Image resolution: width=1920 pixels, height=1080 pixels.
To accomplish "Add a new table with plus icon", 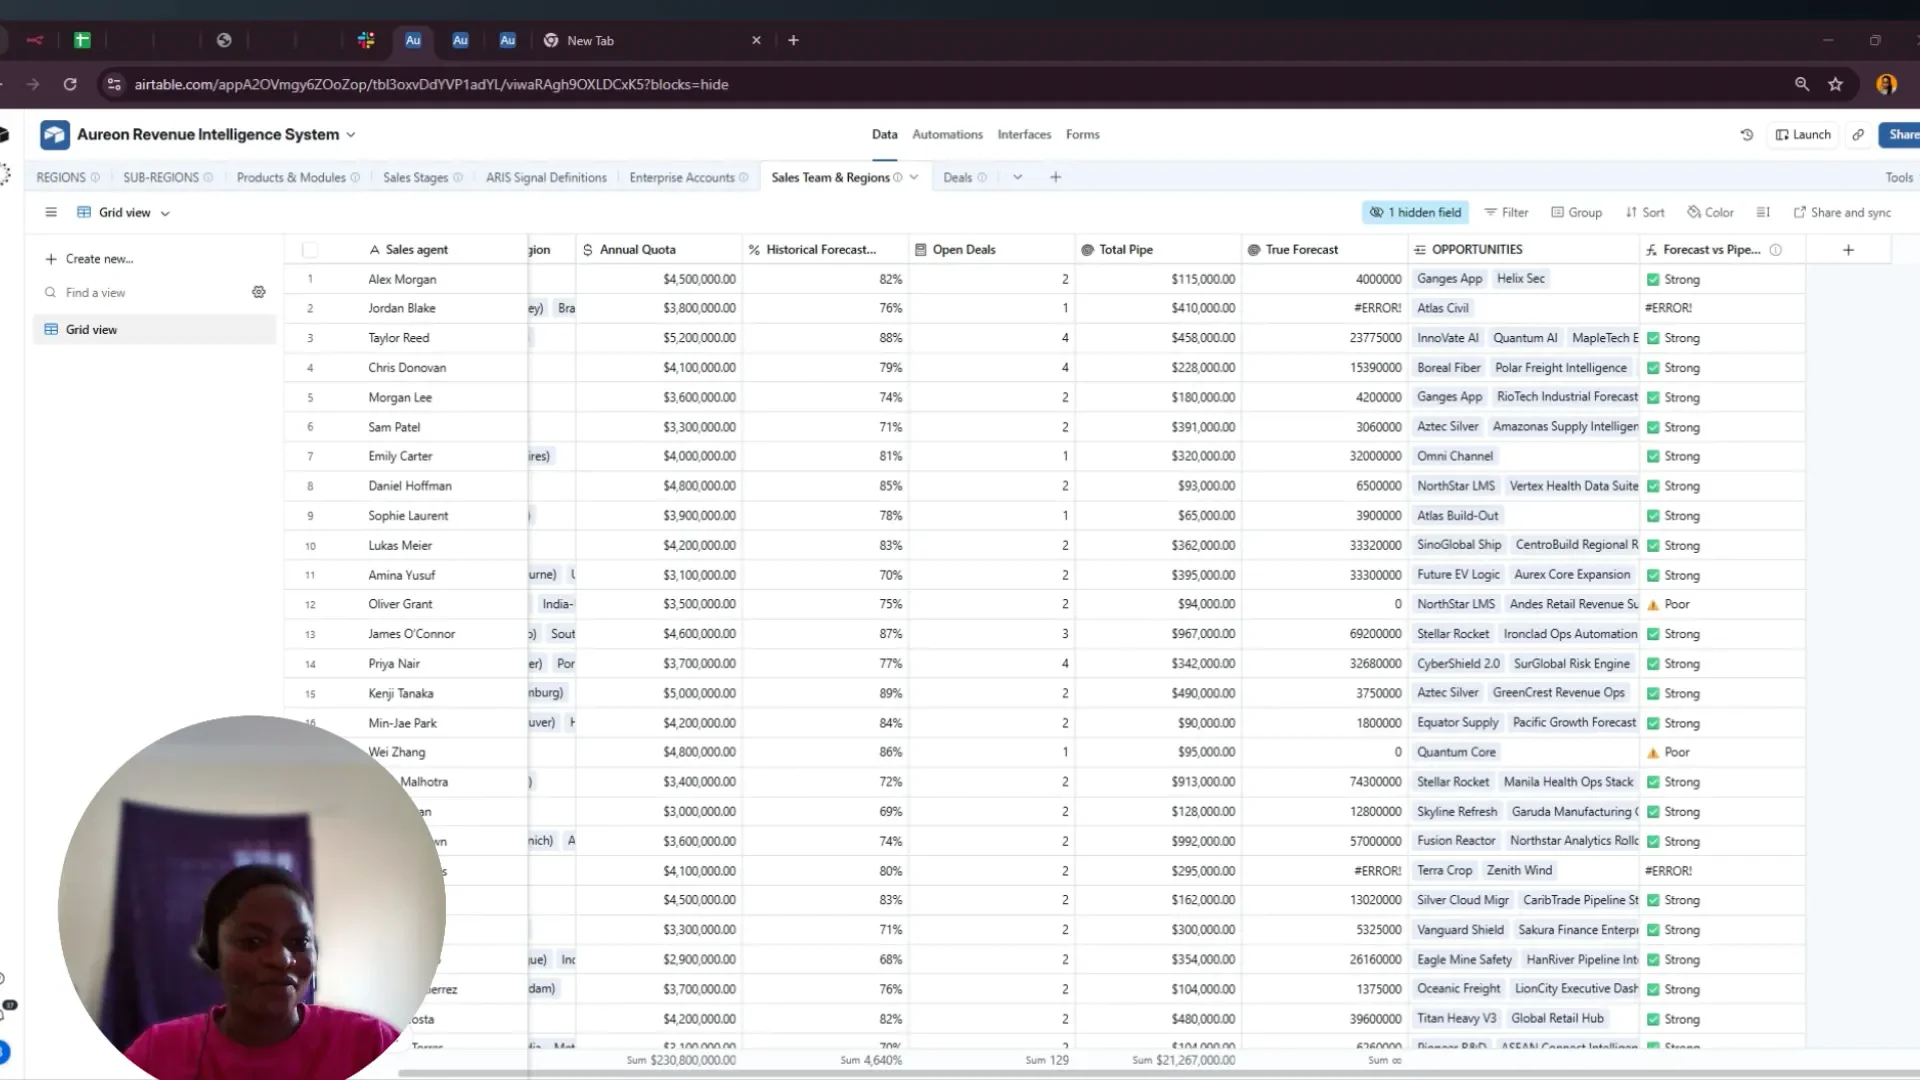I will tap(1055, 177).
